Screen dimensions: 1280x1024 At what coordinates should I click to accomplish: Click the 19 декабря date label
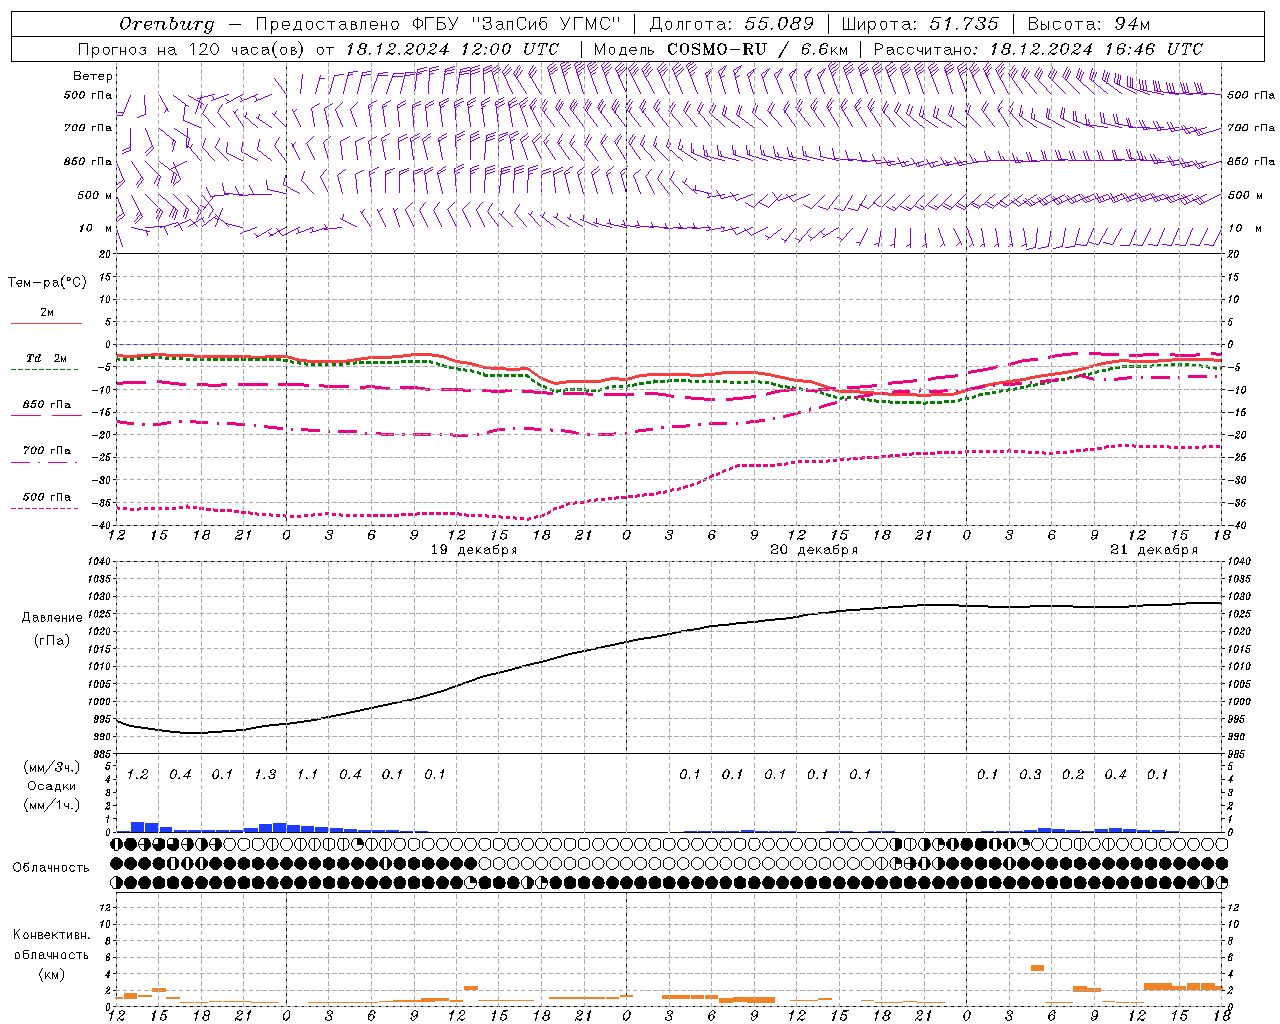474,550
